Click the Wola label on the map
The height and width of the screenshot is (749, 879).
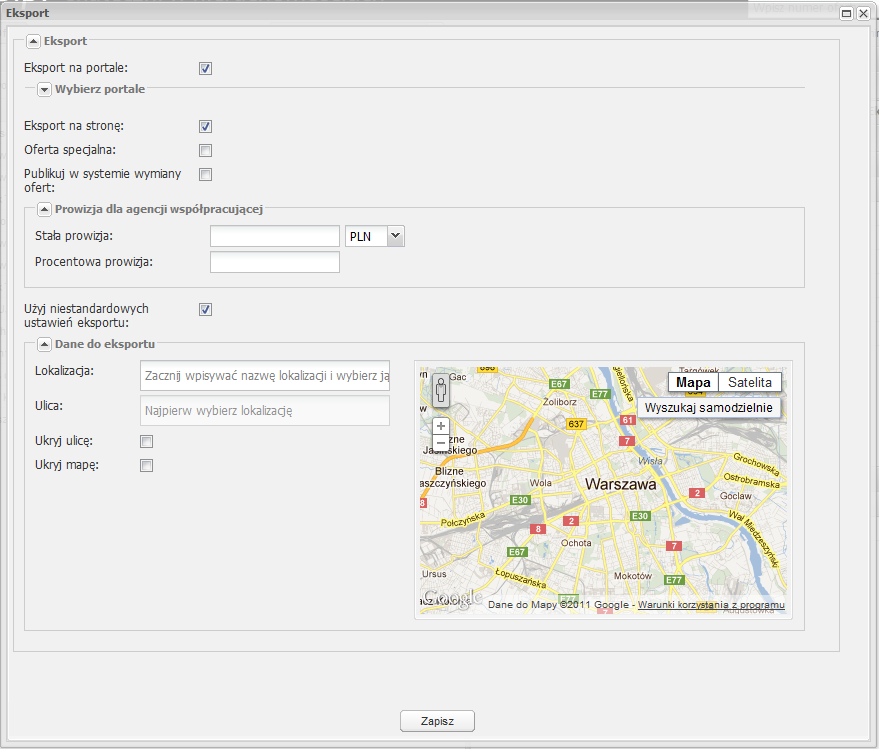pyautogui.click(x=540, y=483)
